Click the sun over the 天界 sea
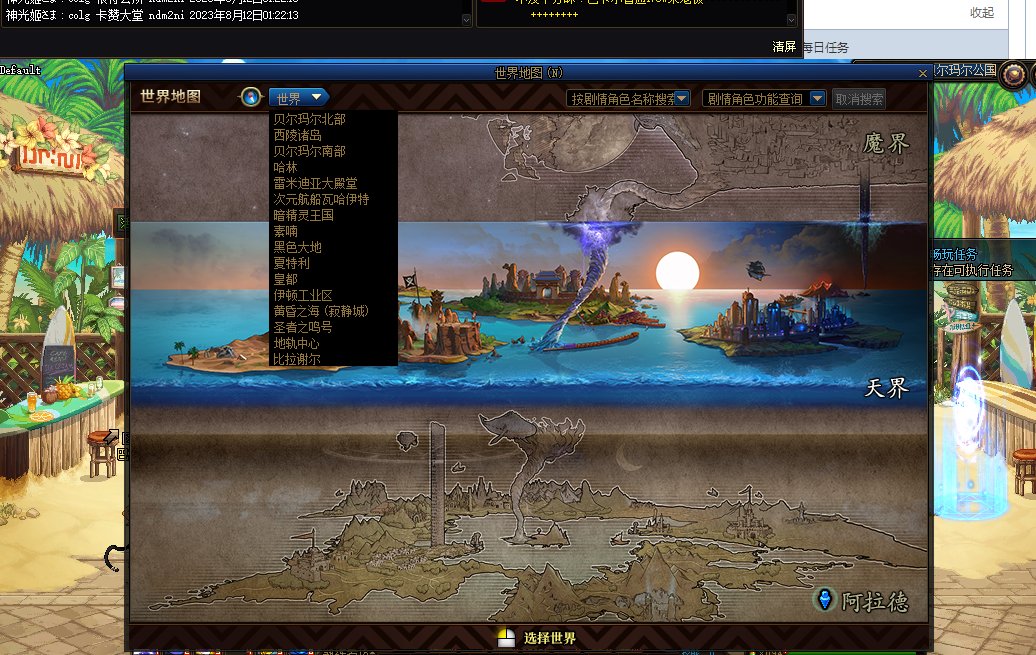Image resolution: width=1036 pixels, height=655 pixels. (677, 272)
